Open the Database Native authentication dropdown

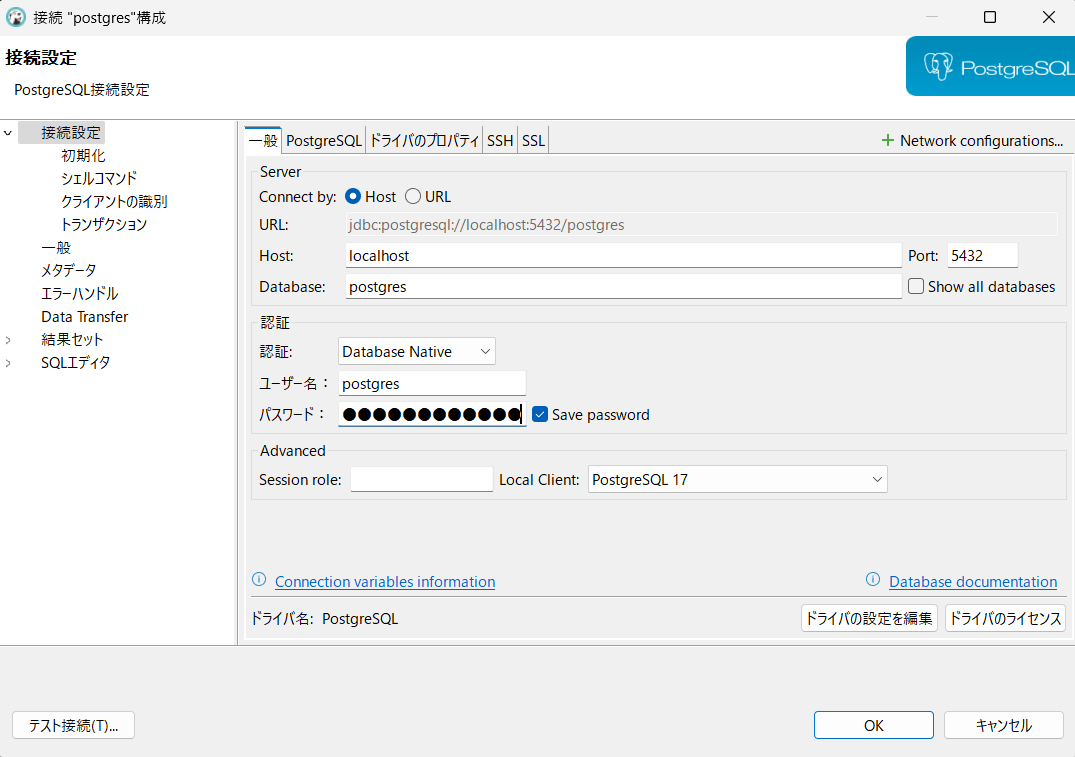[x=416, y=352]
